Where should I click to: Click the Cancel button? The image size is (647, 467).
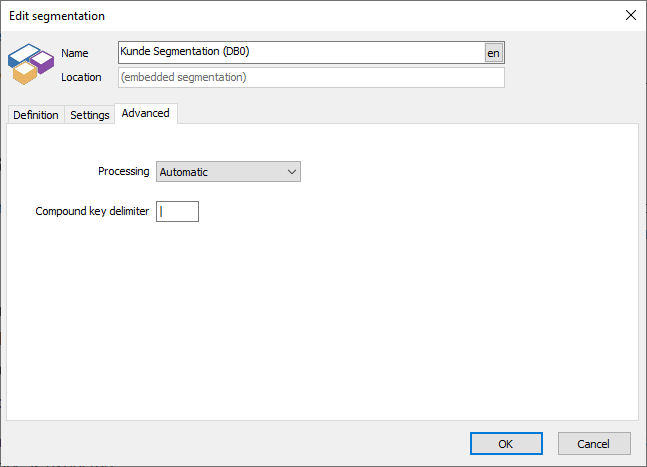pos(594,444)
